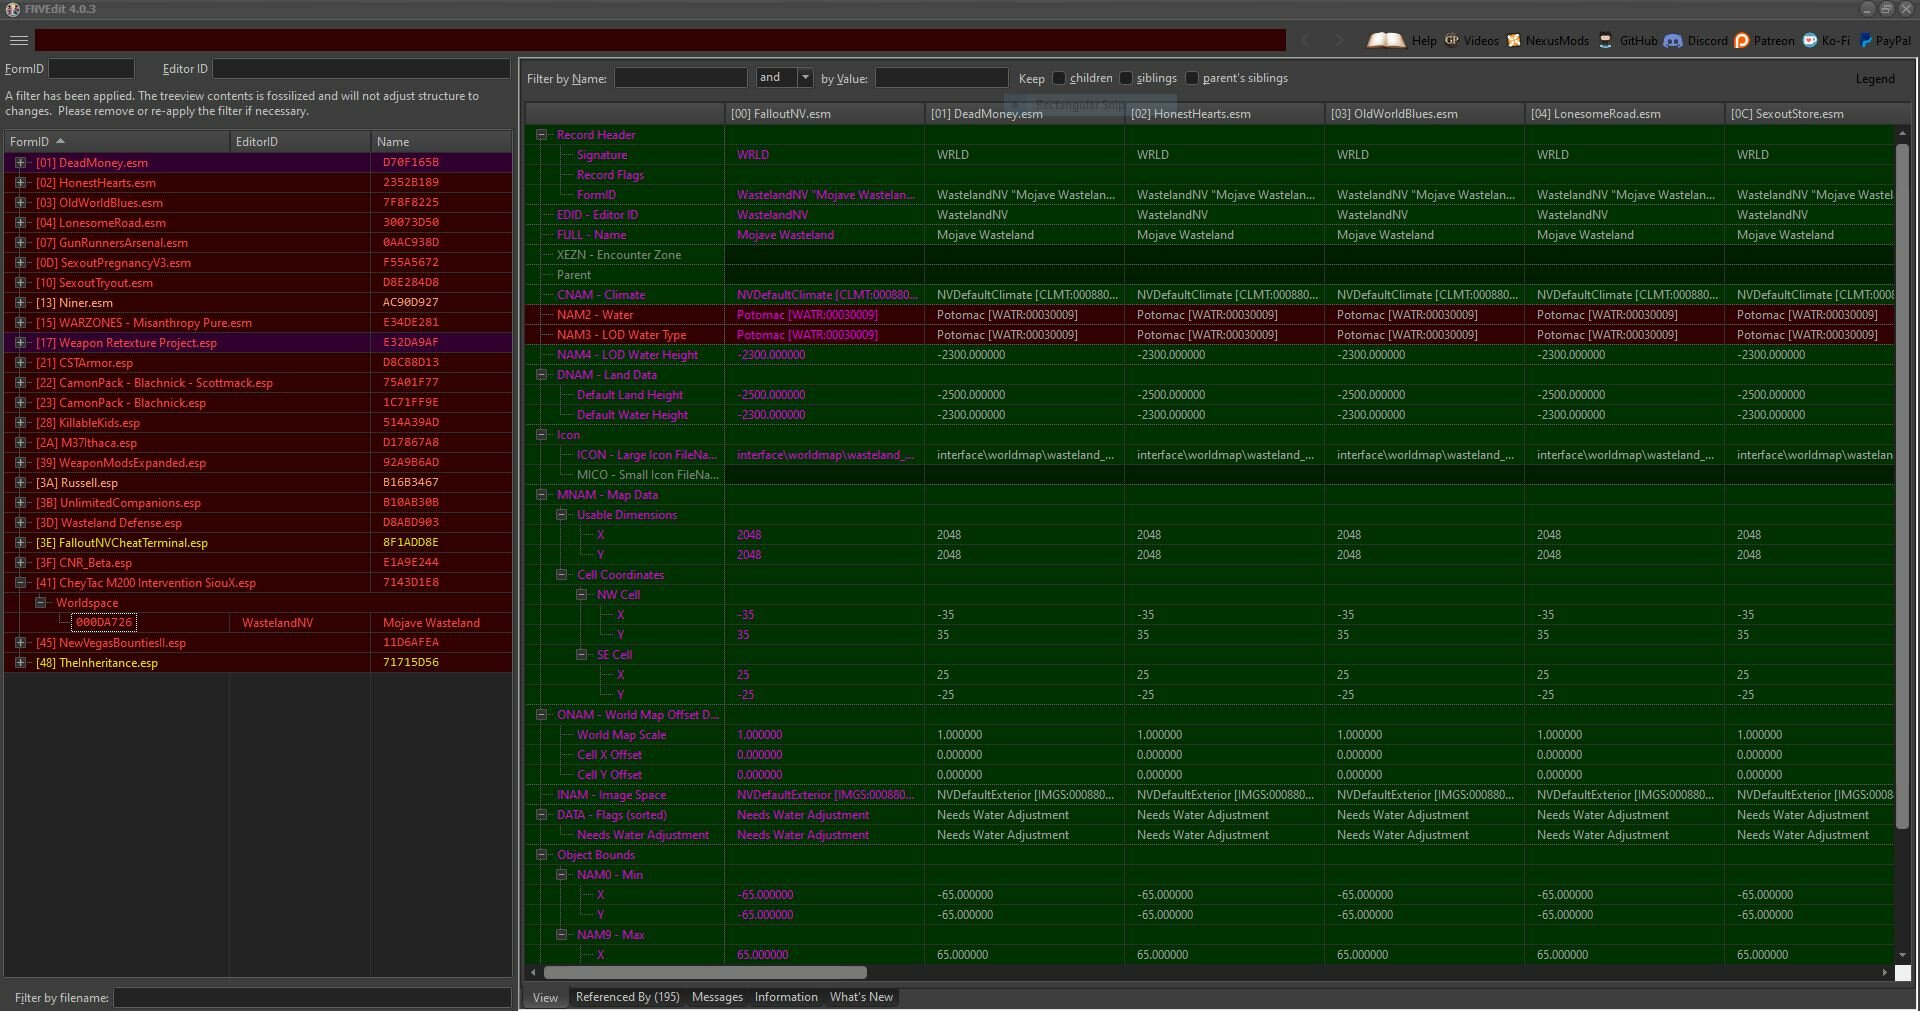The image size is (1920, 1011).
Task: Open the 'and' filter operator dropdown
Action: (805, 77)
